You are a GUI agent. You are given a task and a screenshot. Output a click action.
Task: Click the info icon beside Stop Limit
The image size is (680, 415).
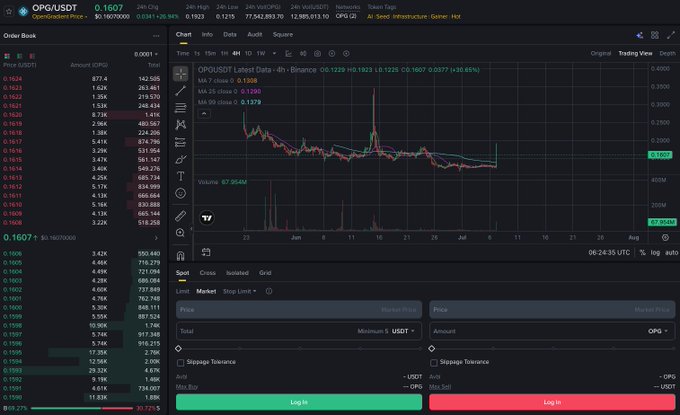pyautogui.click(x=269, y=291)
